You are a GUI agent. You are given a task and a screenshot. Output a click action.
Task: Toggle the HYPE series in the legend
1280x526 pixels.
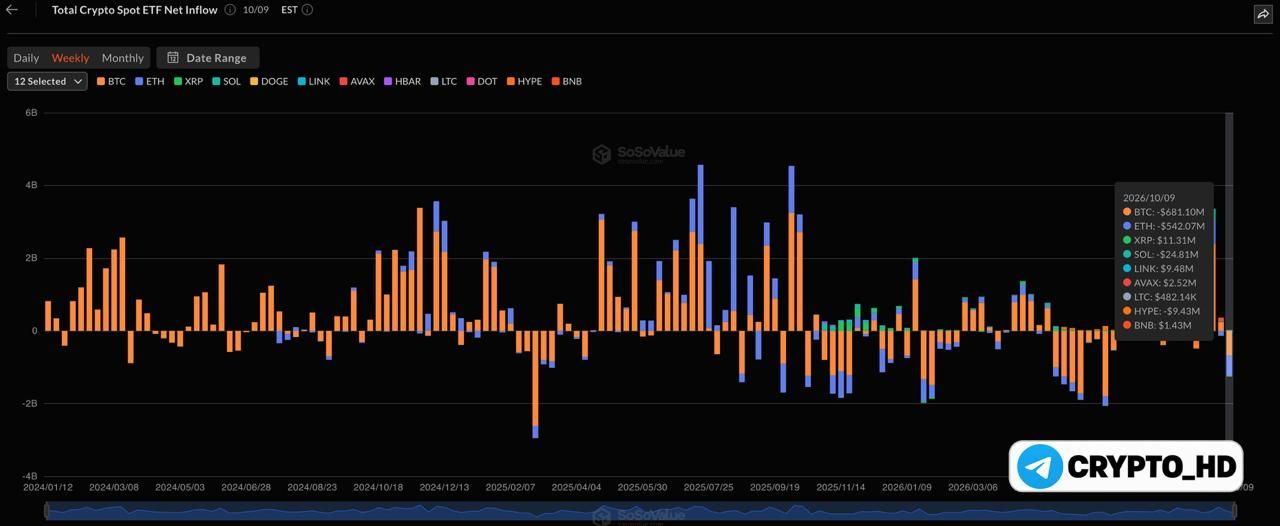pos(524,81)
